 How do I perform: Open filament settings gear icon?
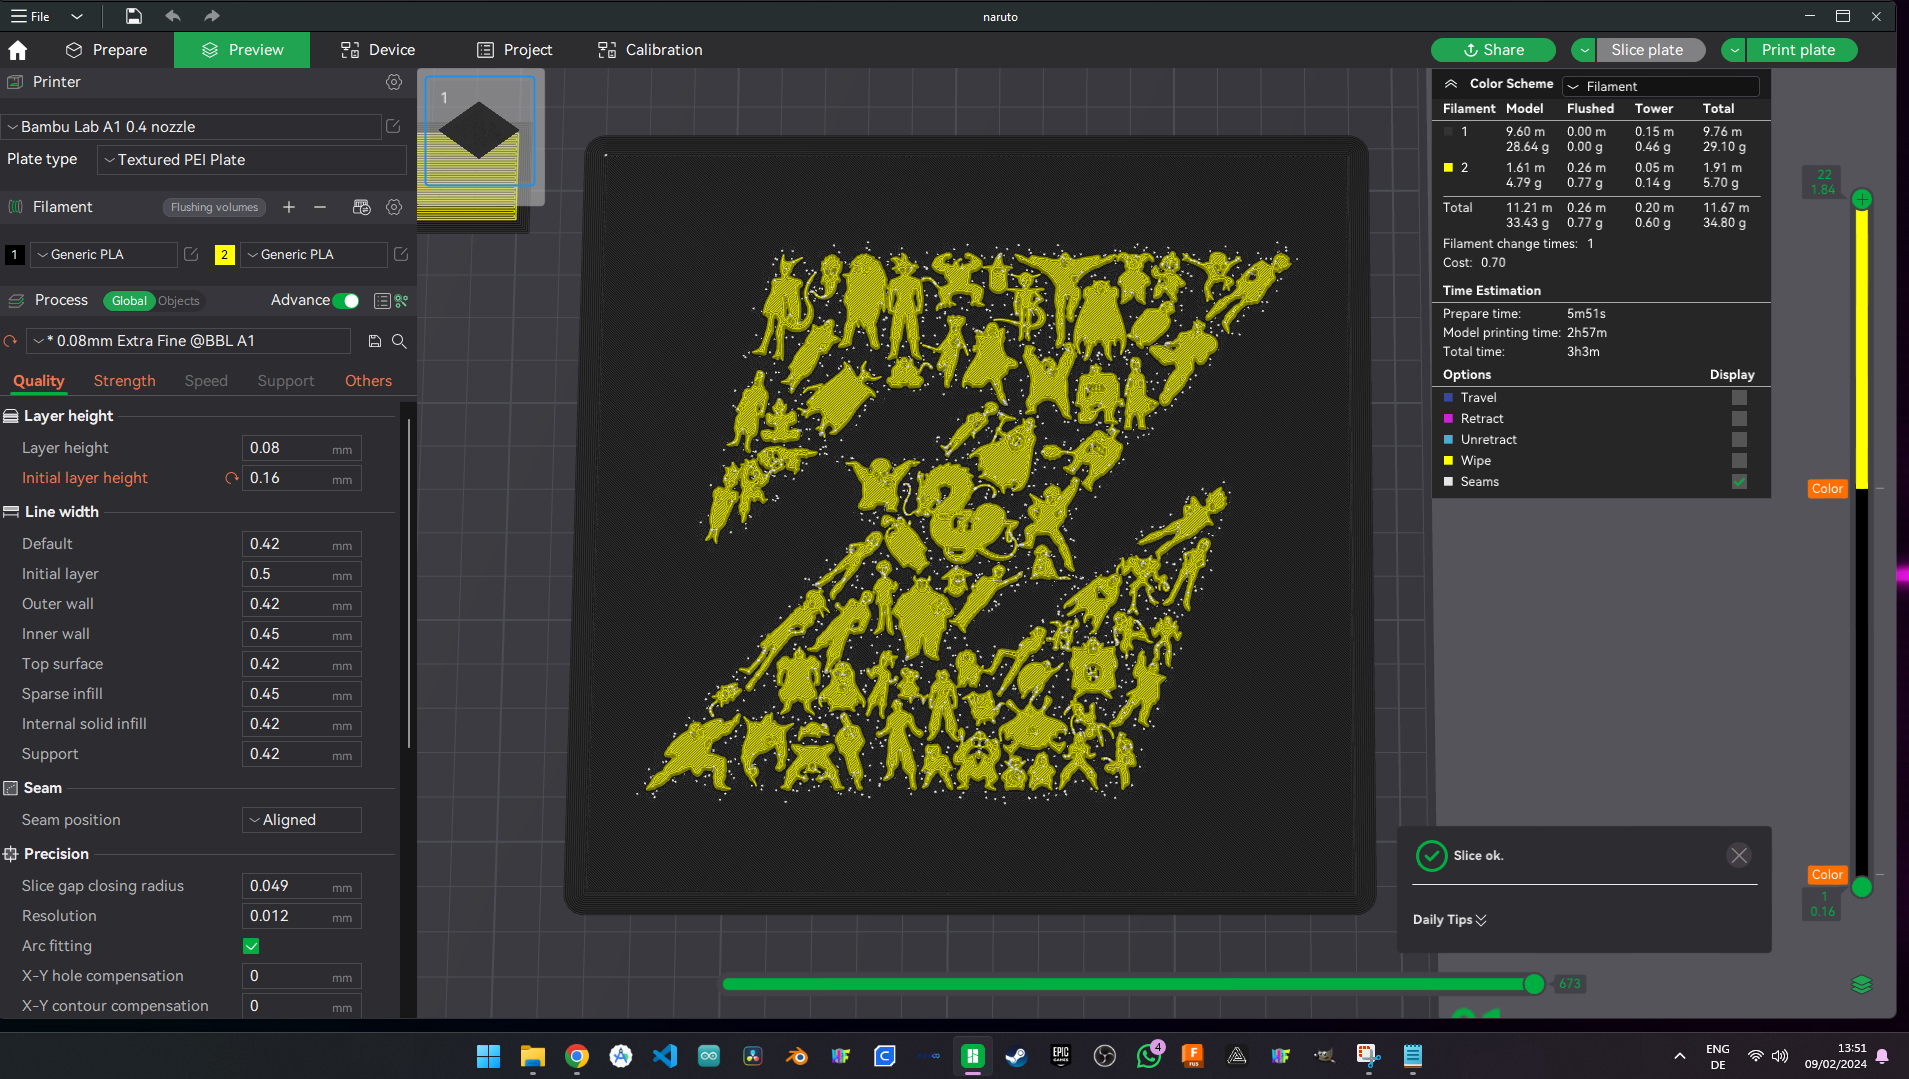394,207
